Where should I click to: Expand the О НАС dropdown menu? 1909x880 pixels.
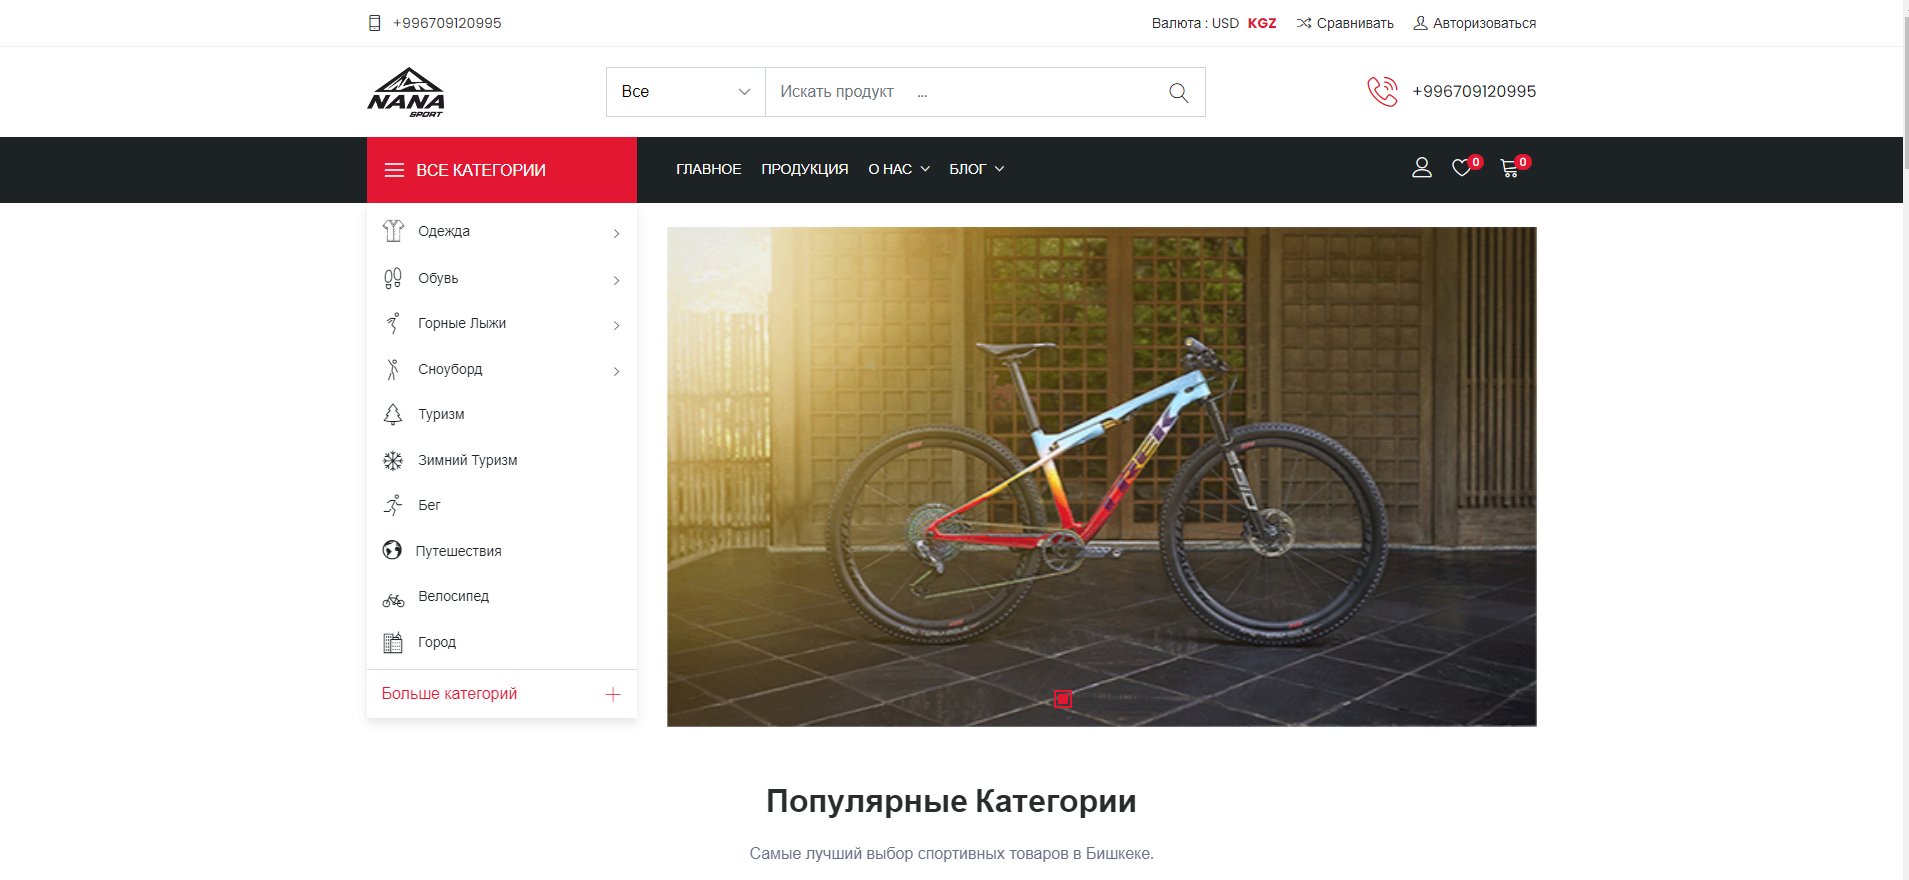(x=899, y=169)
